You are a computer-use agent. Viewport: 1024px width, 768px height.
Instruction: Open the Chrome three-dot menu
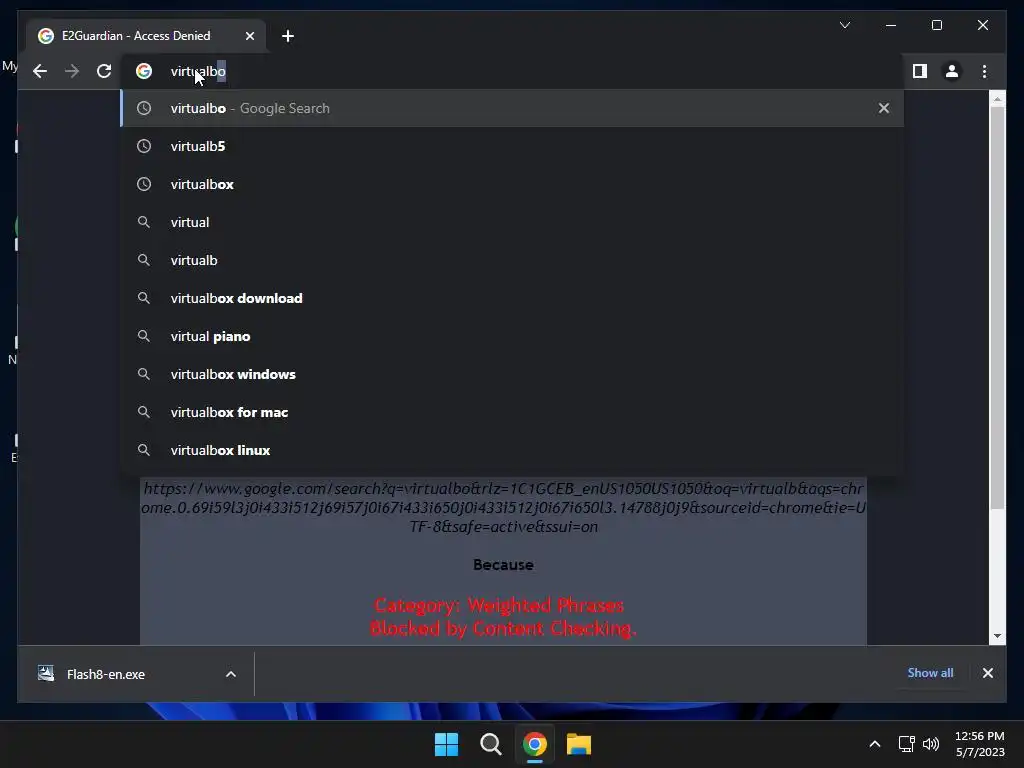pos(984,71)
